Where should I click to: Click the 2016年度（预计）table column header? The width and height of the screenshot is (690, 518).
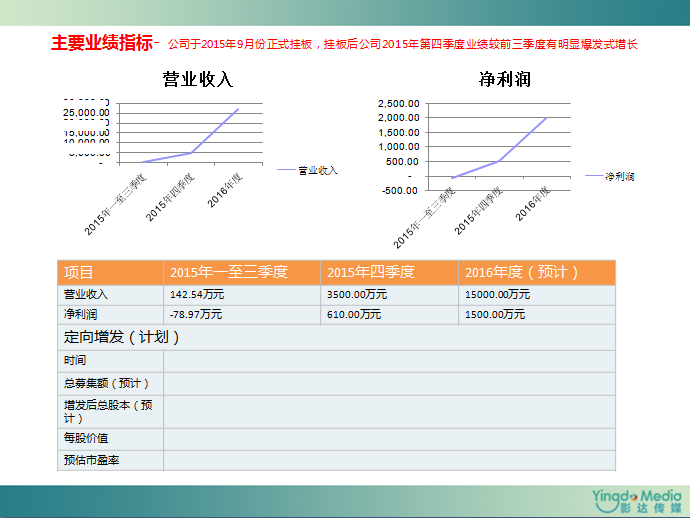point(537,272)
